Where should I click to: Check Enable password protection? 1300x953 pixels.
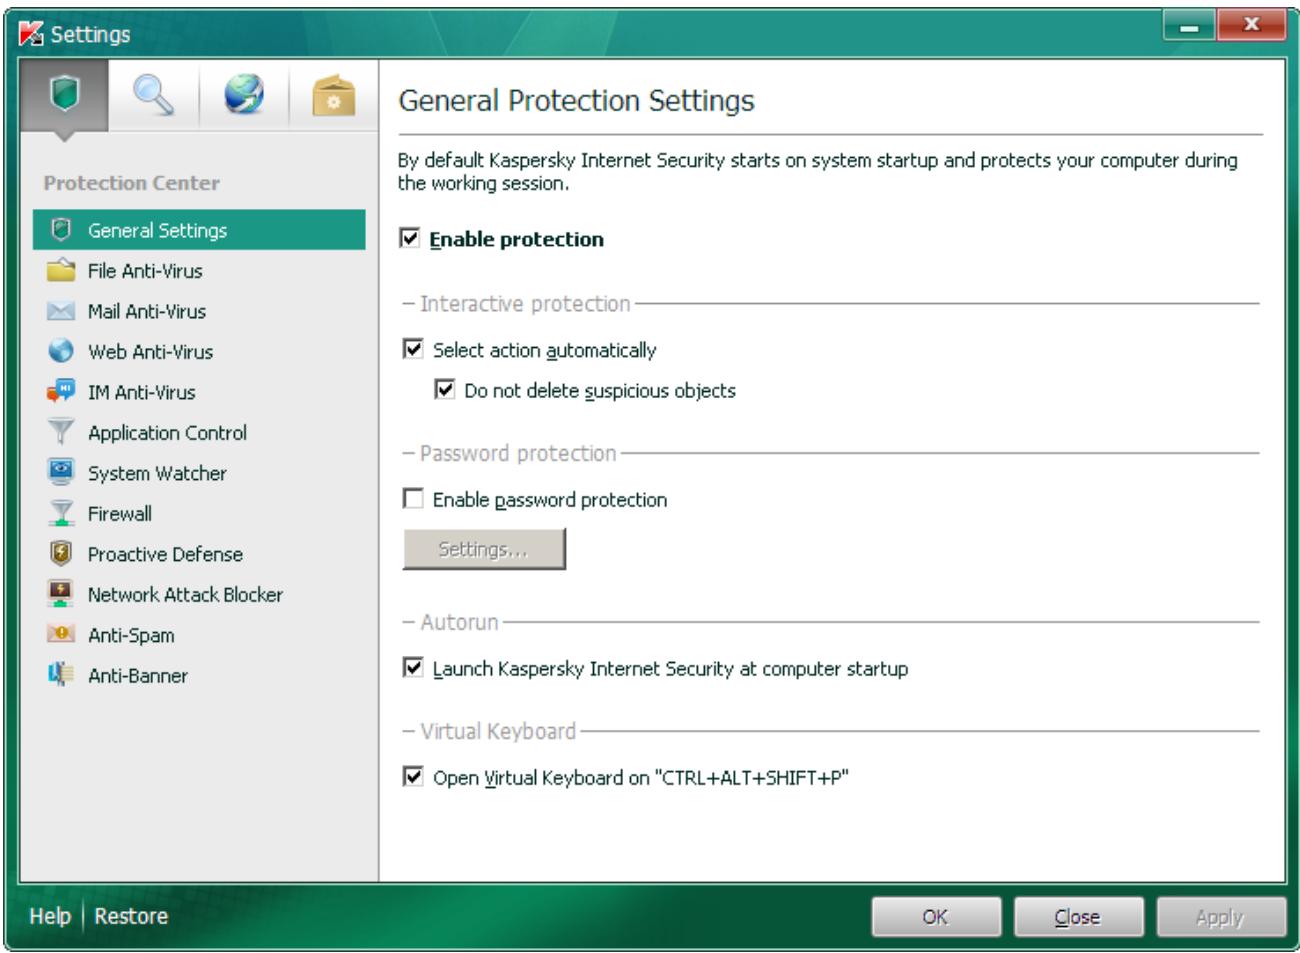pos(413,498)
